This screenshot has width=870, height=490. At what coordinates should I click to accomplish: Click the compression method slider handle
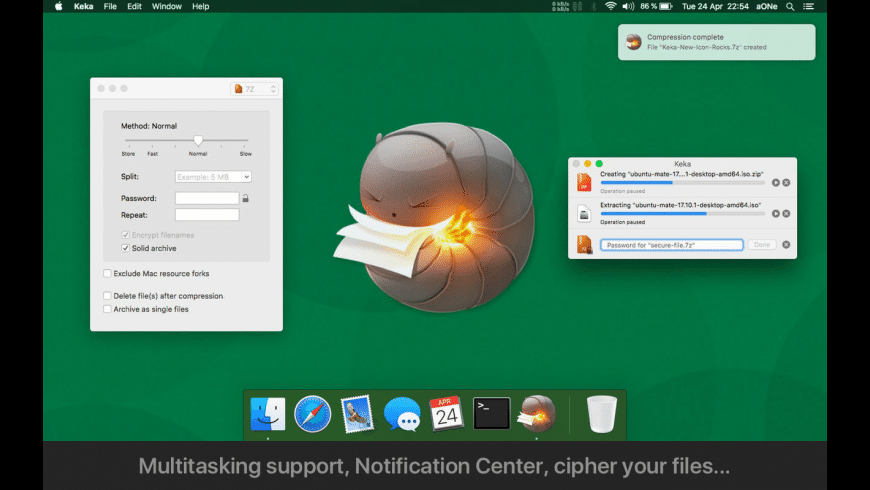coord(198,140)
